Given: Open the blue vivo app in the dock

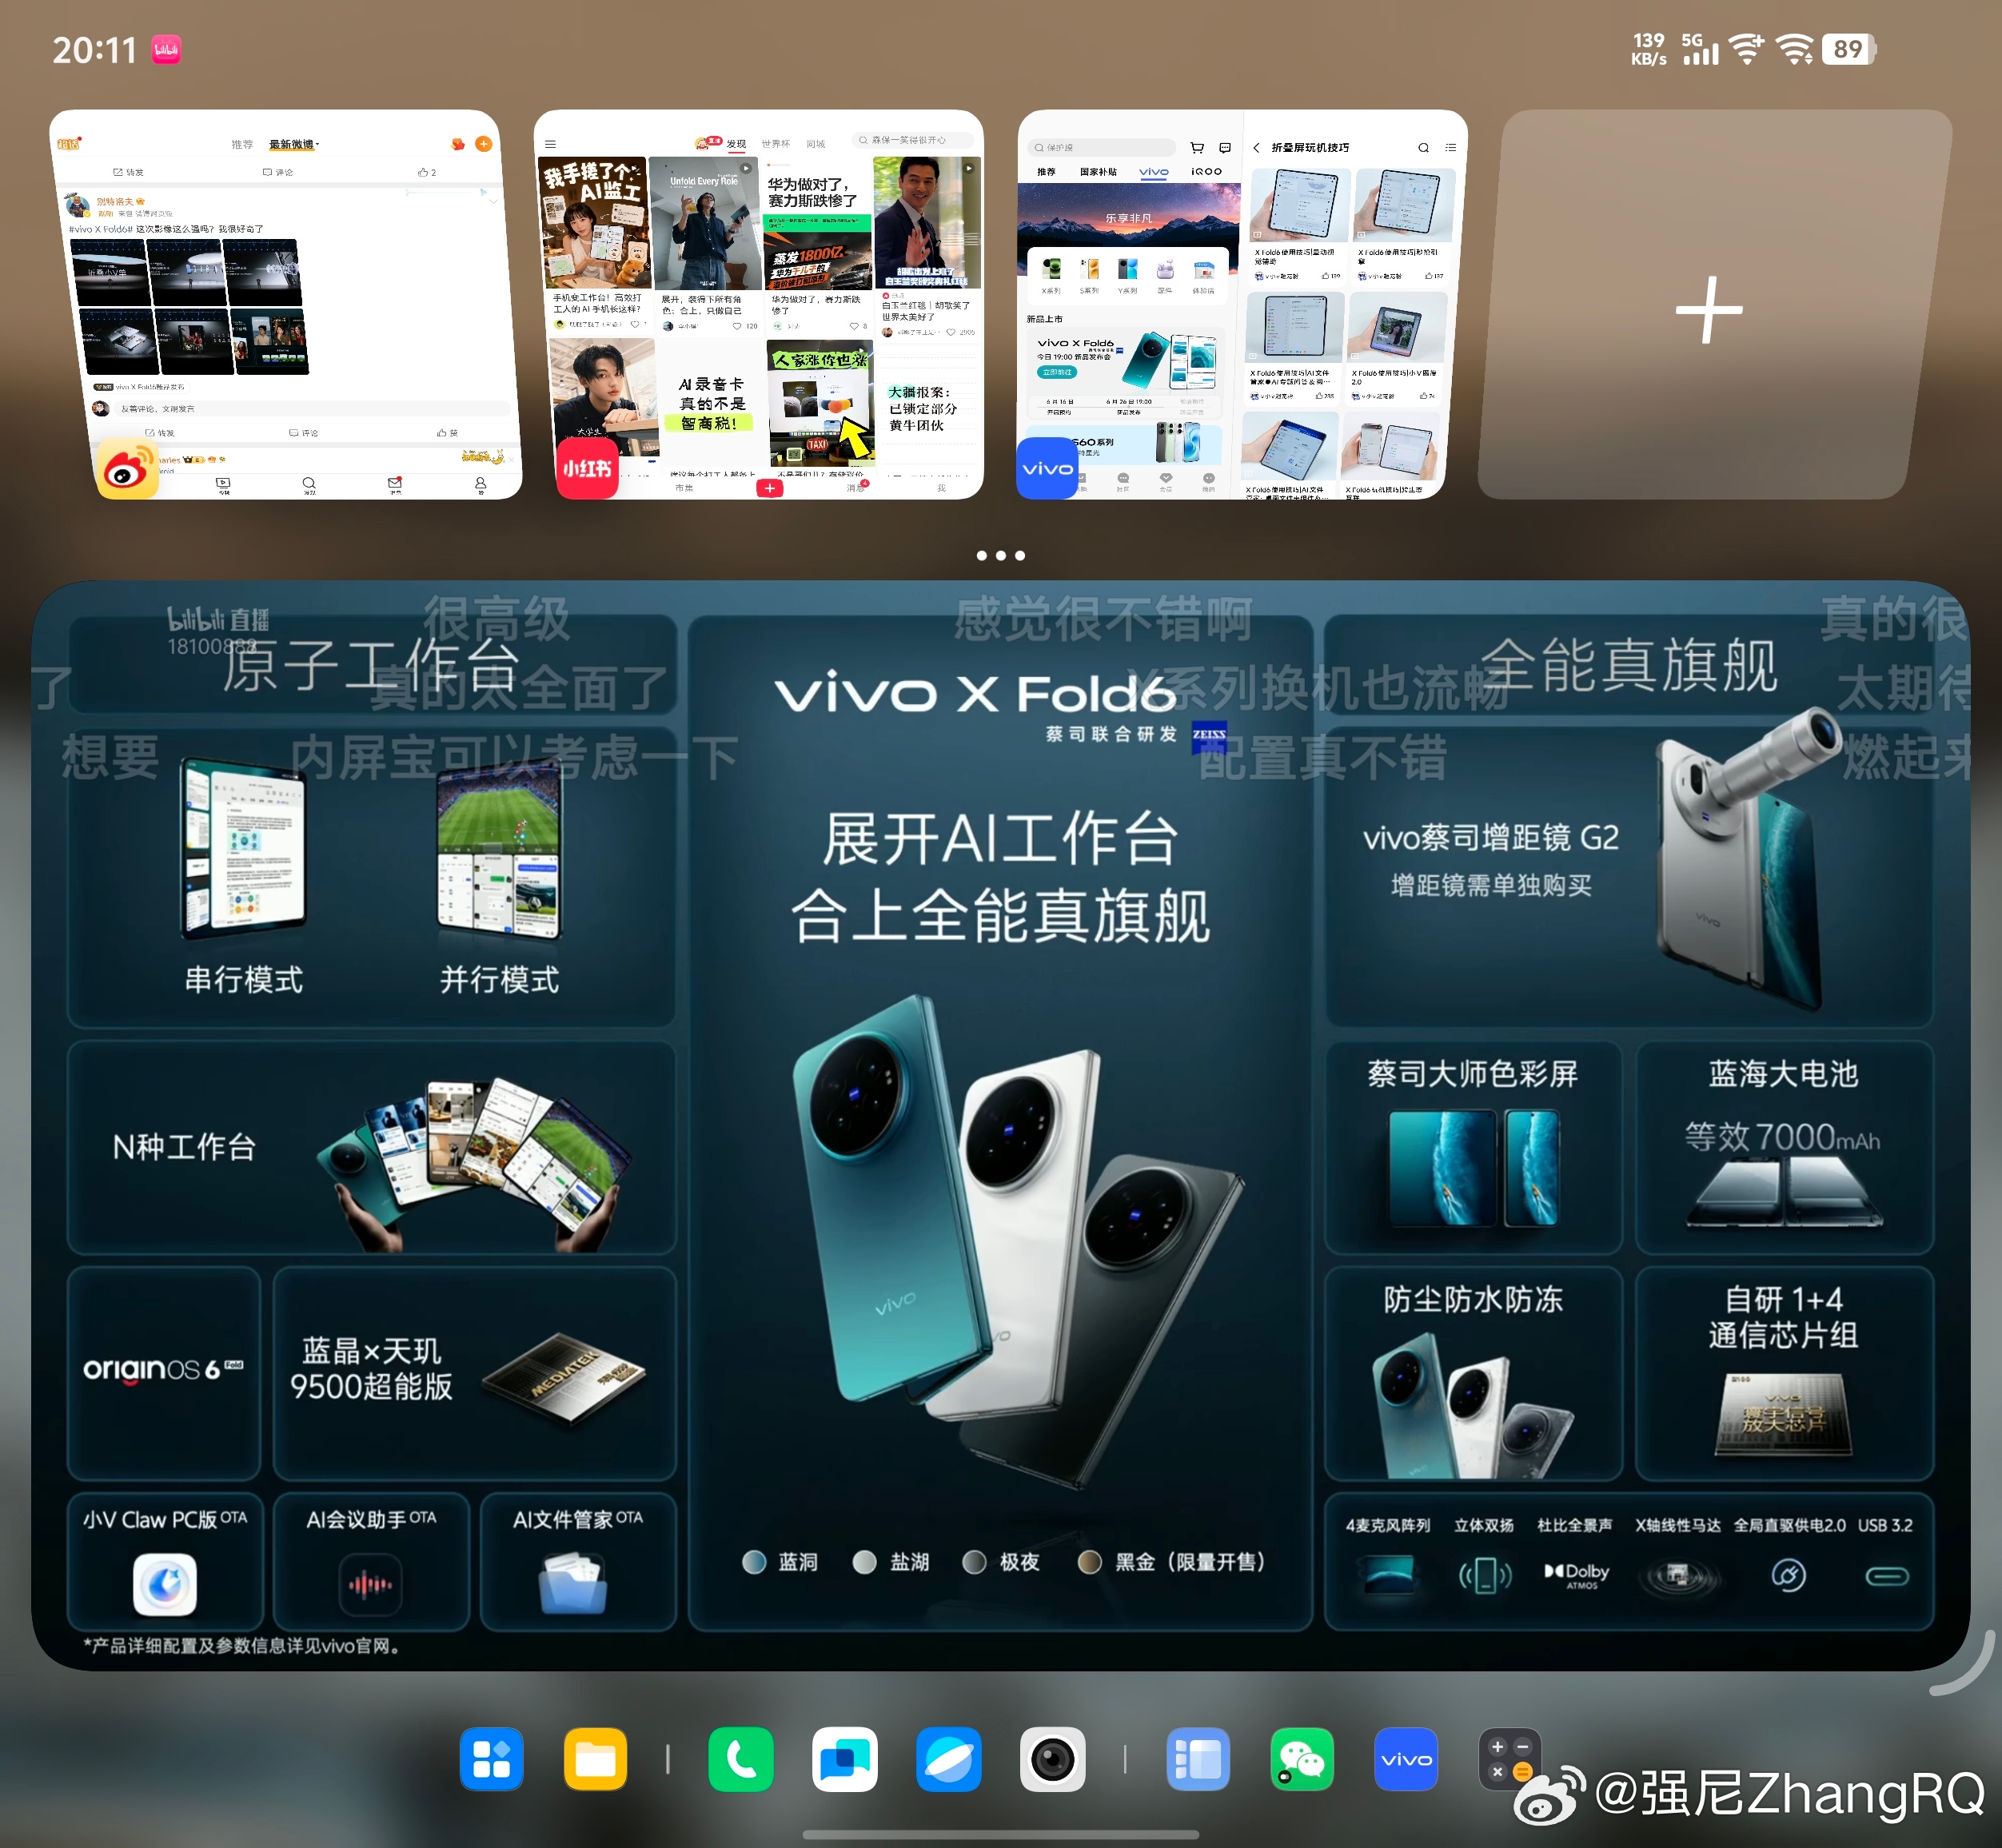Looking at the screenshot, I should [x=1406, y=1759].
